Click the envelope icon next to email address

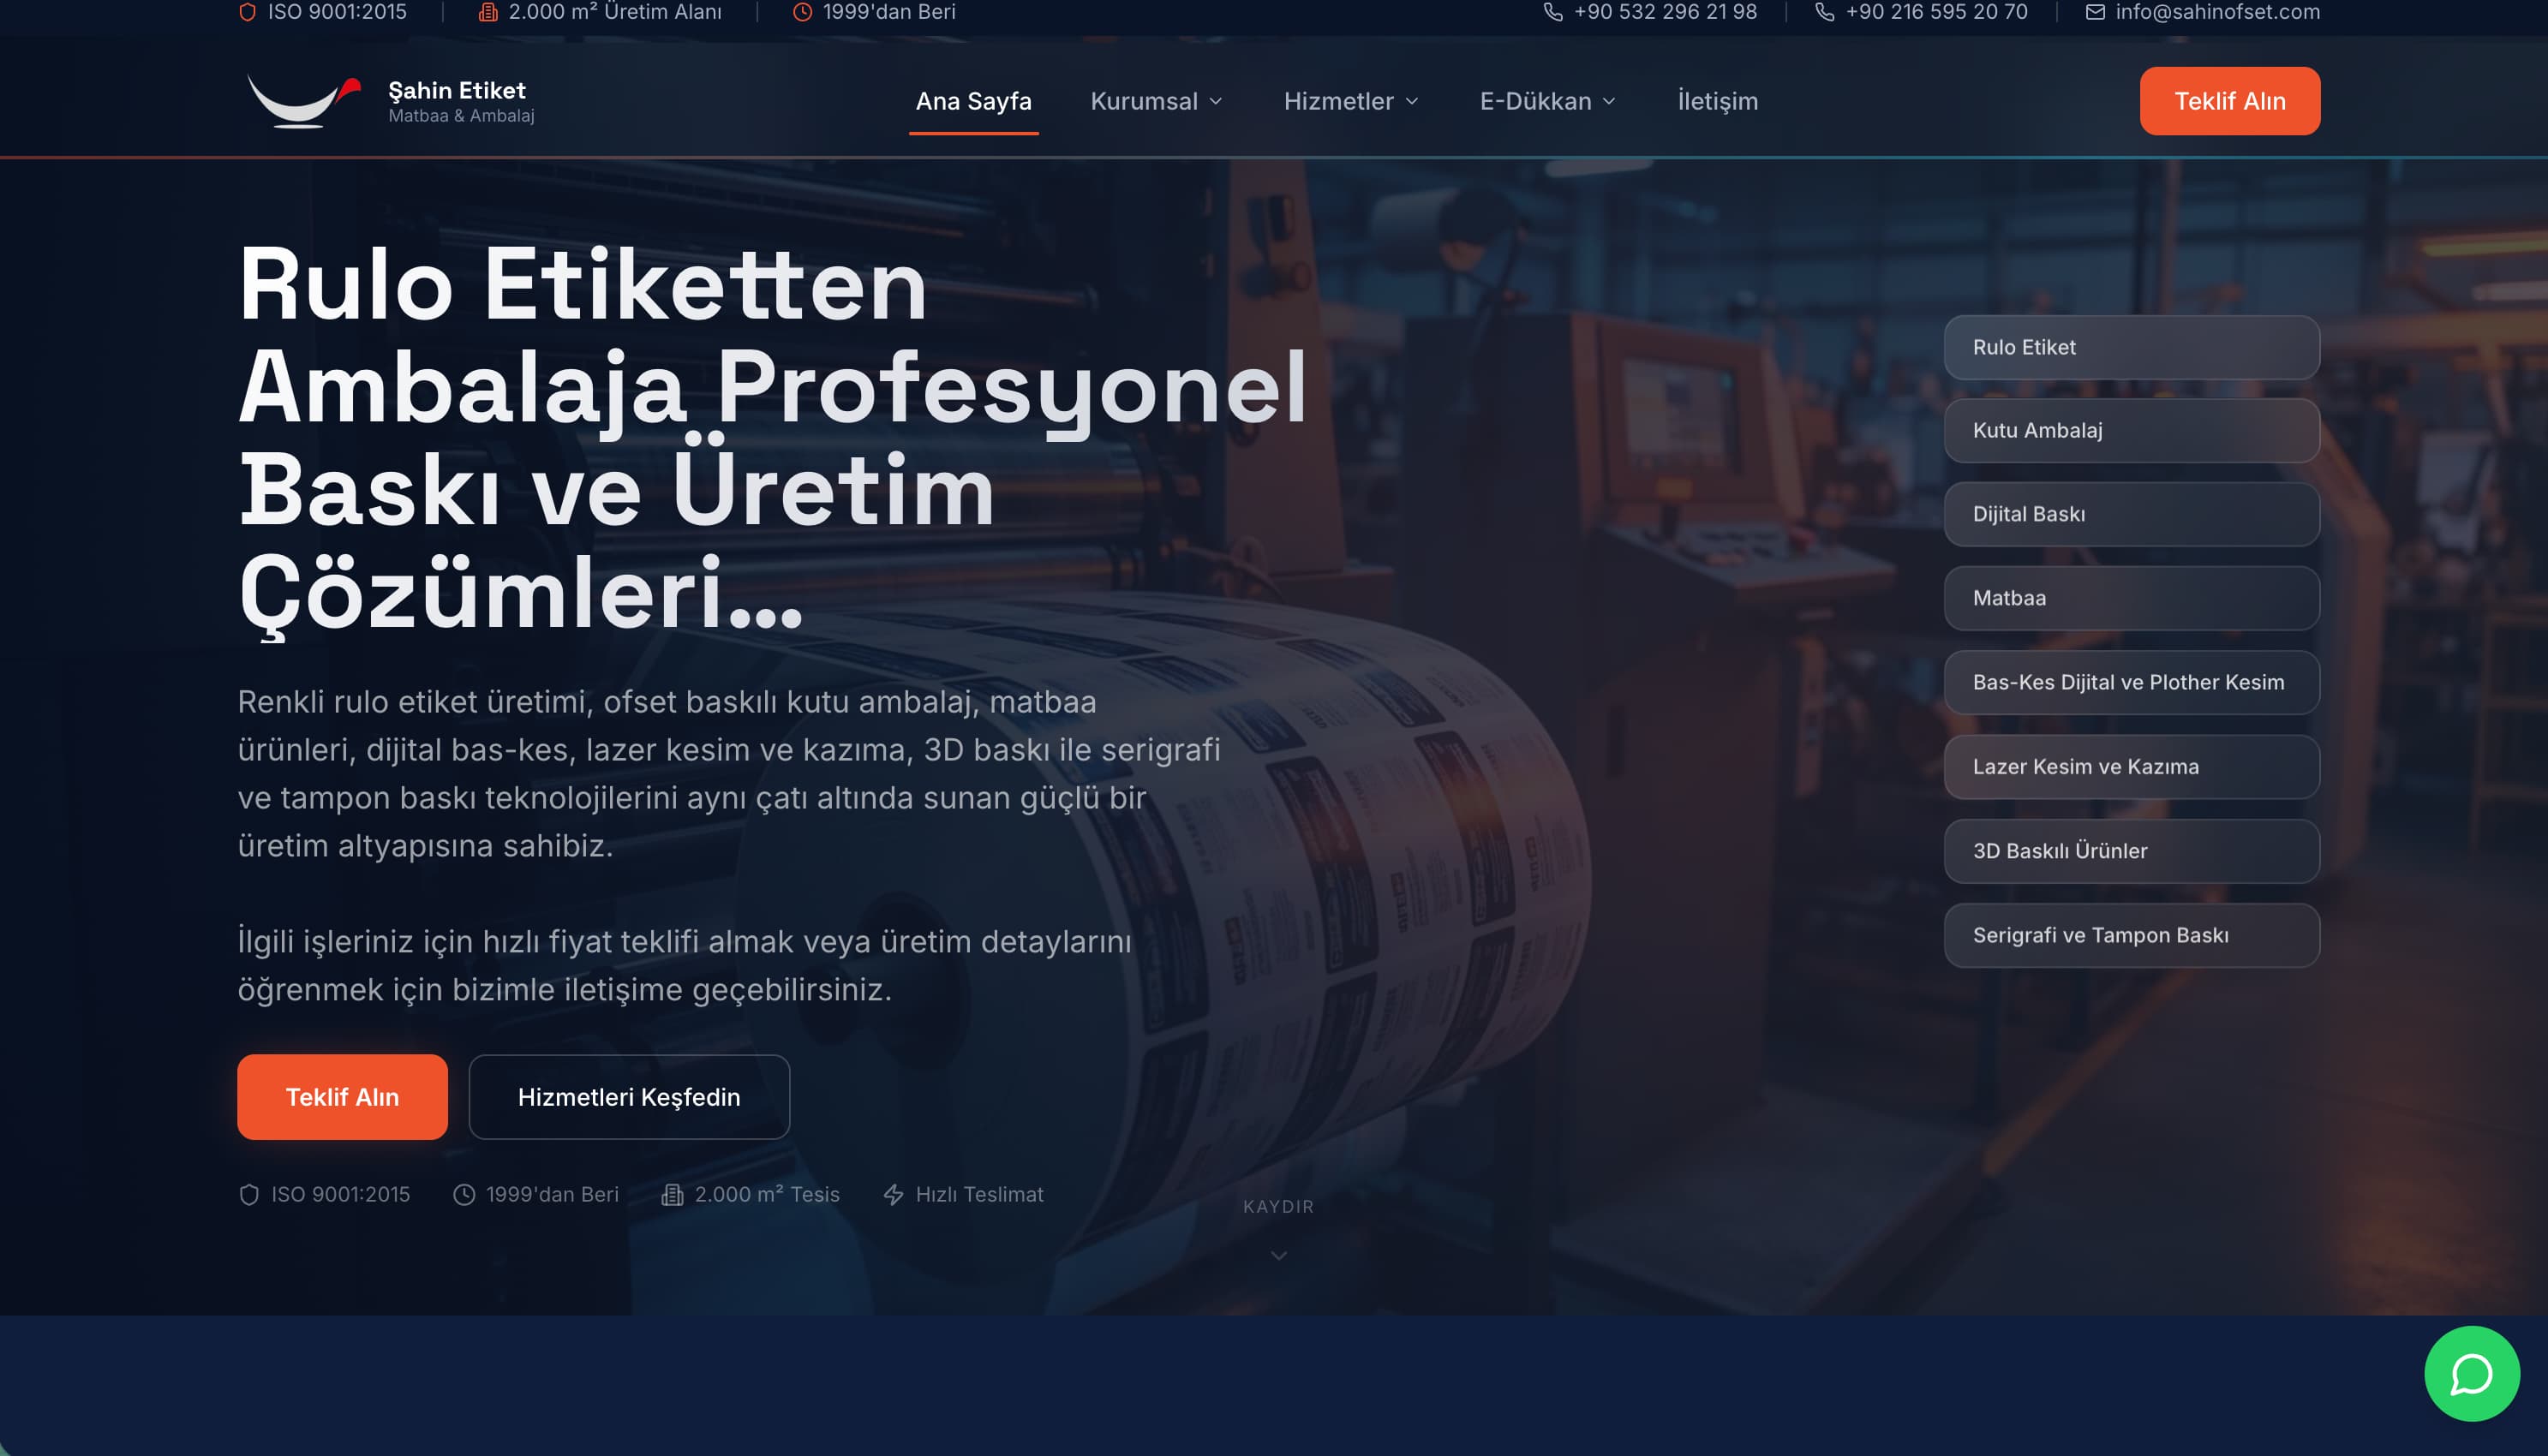click(2095, 12)
